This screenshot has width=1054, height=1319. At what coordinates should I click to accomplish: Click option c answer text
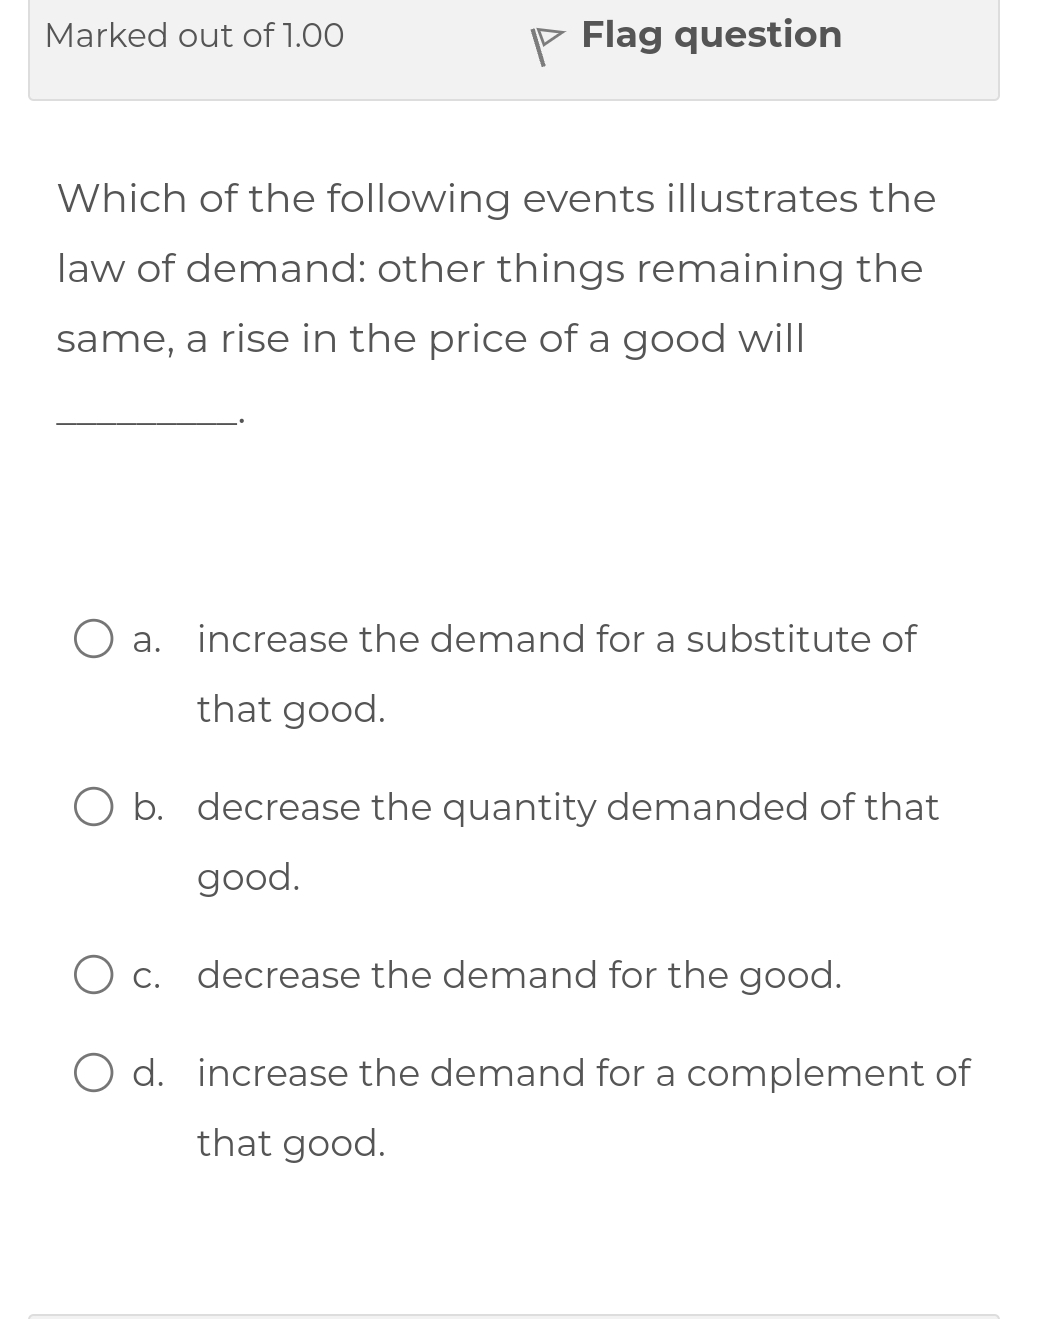click(x=519, y=974)
